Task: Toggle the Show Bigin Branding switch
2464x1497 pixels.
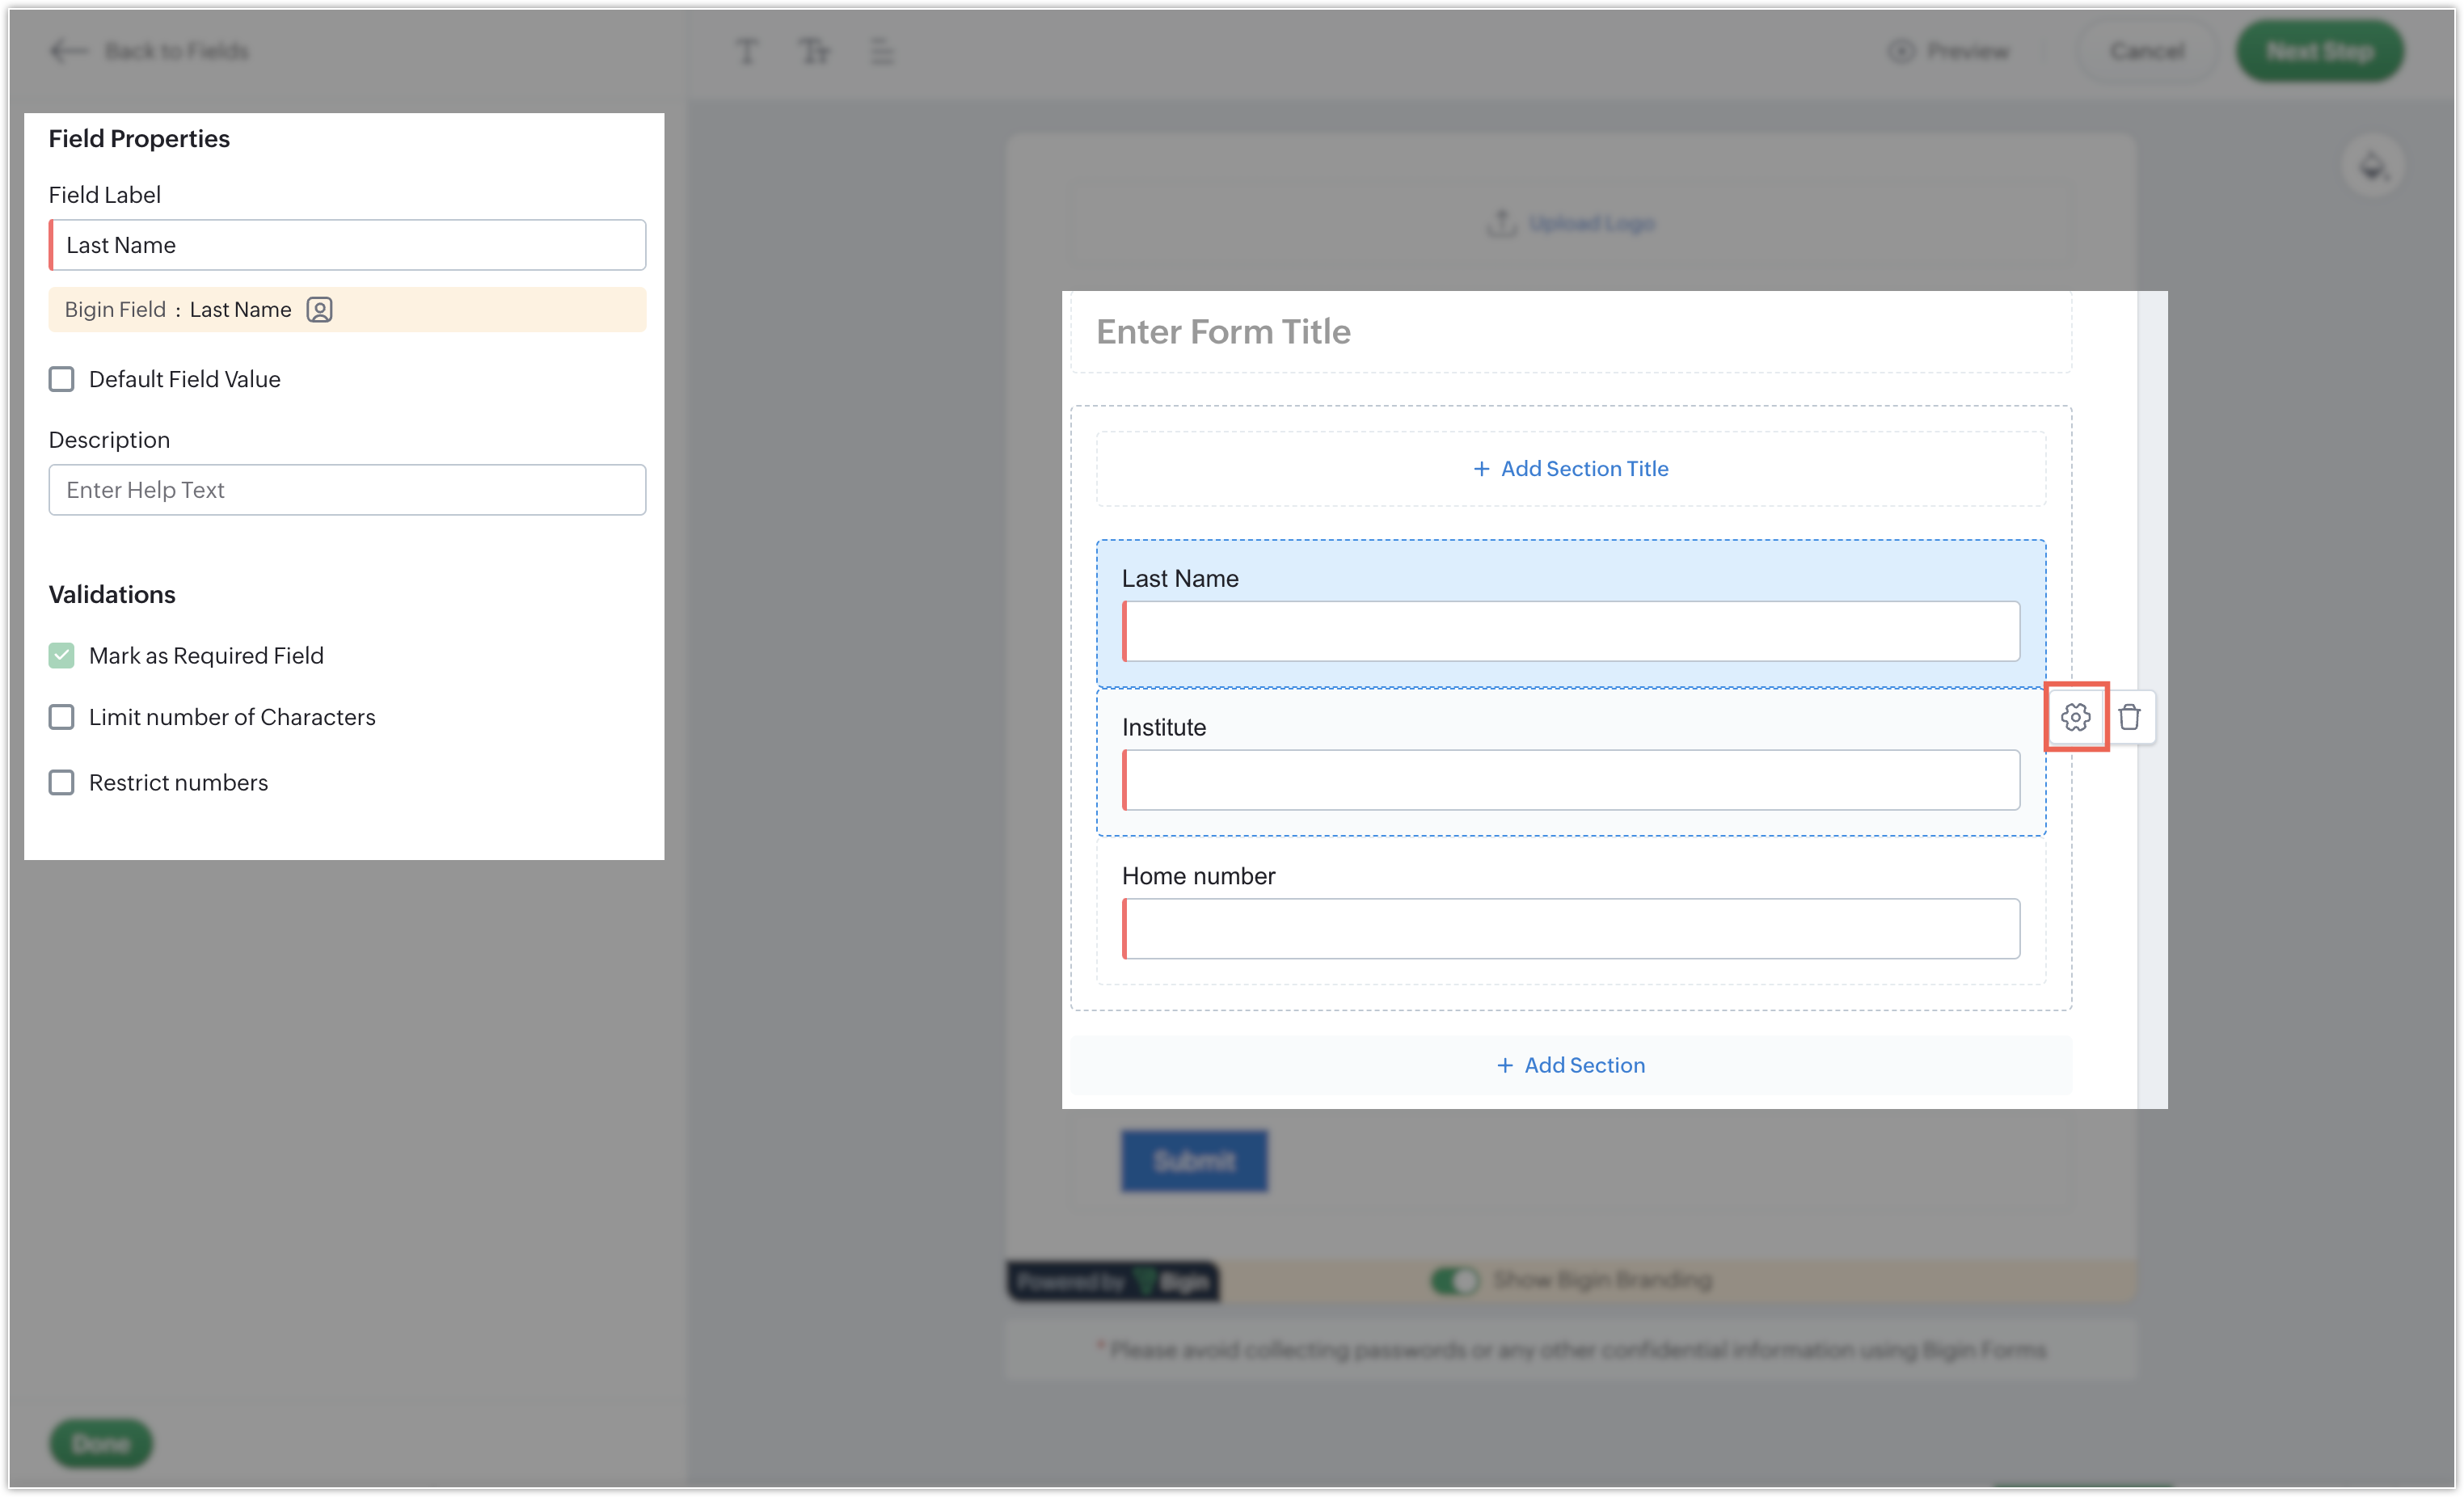Action: [1454, 1280]
